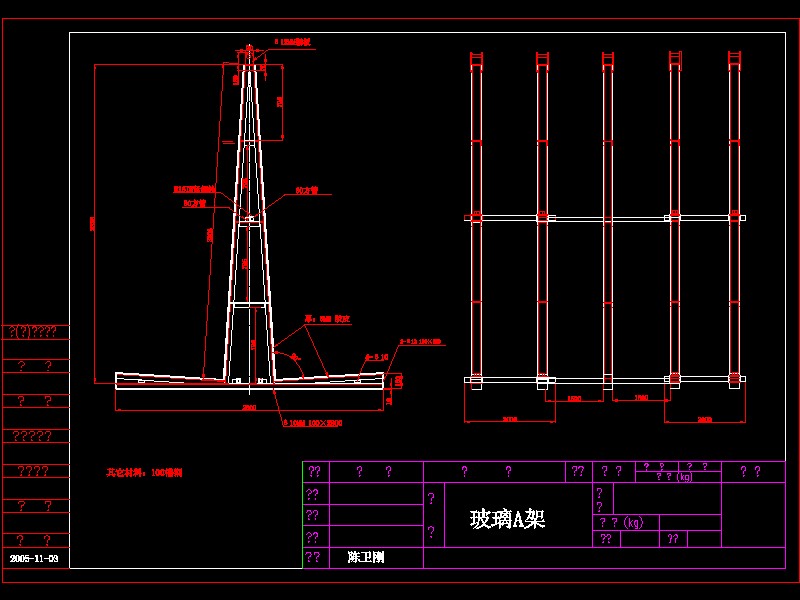800x600 pixels.
Task: Click the drawing title "玻璃A架"
Action: (x=507, y=519)
